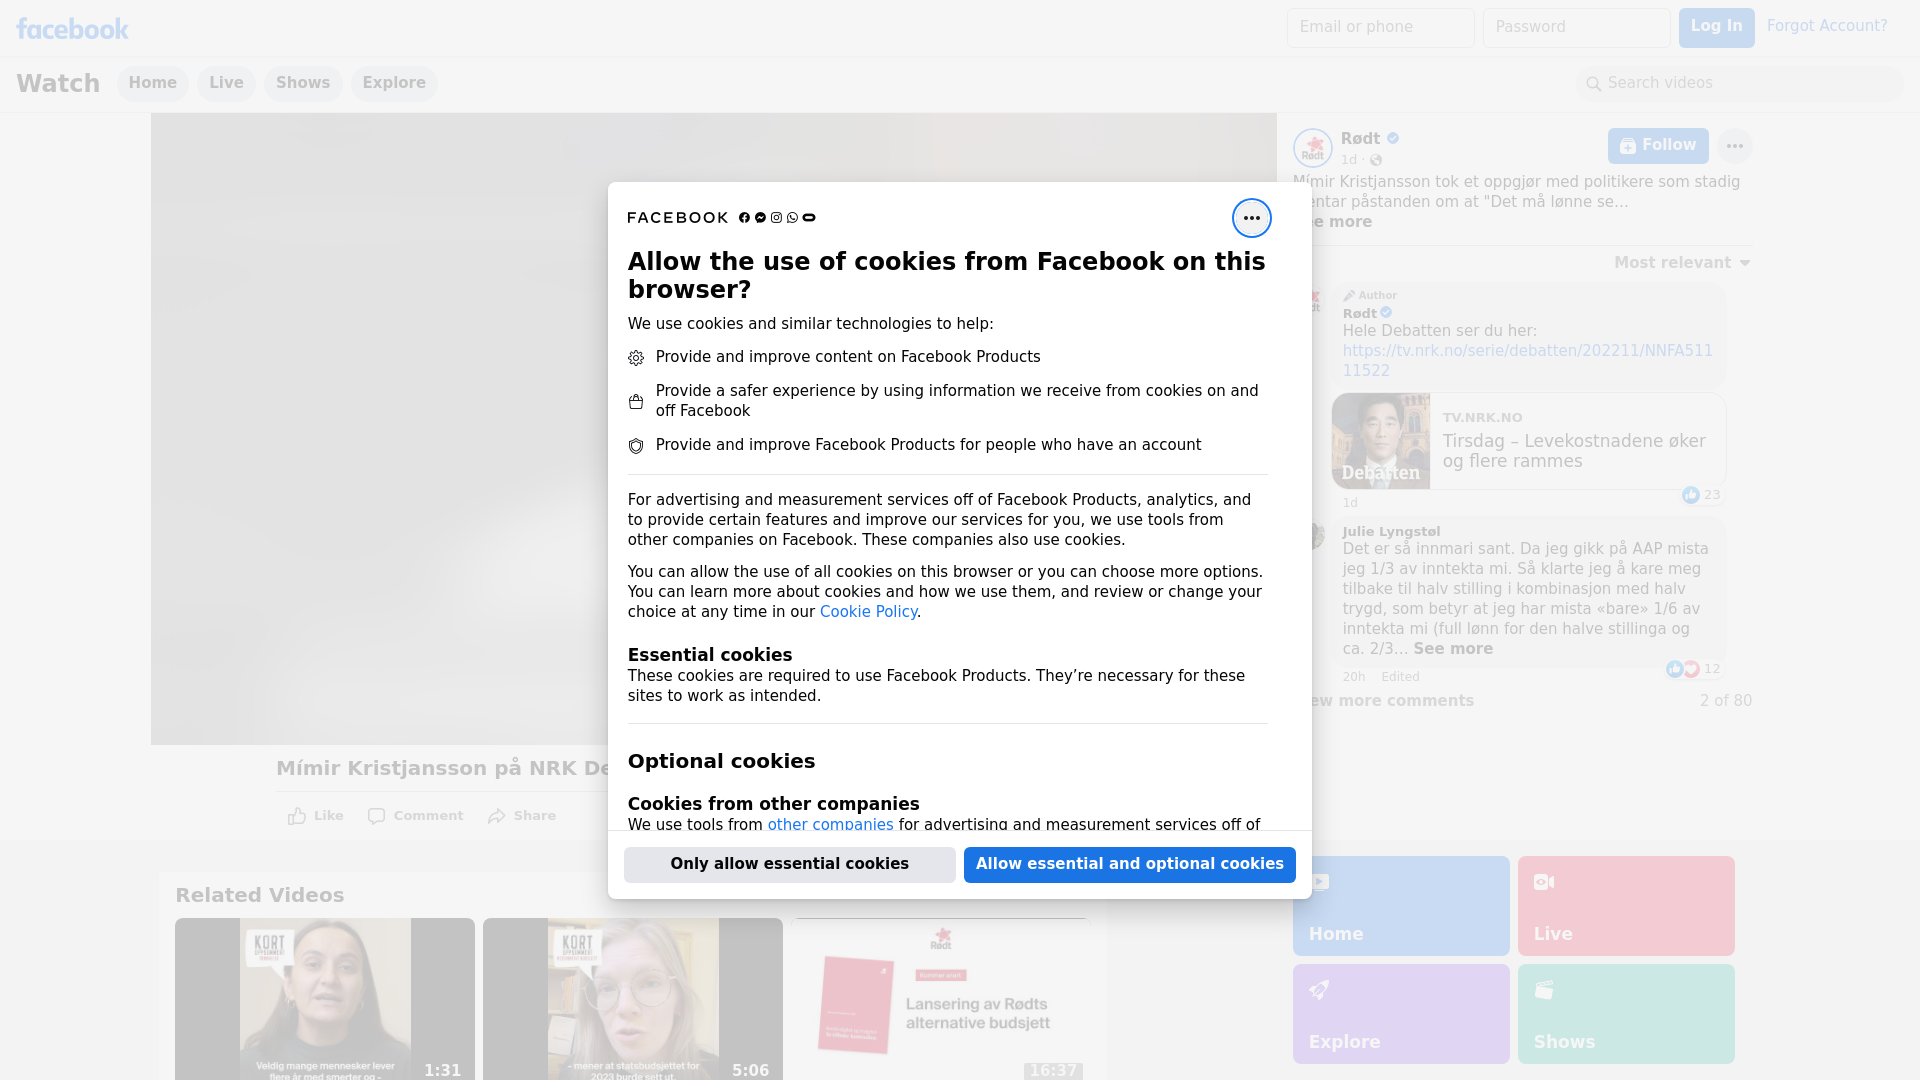The height and width of the screenshot is (1080, 1920).
Task: Open the related video with 5:06 duration
Action: (633, 999)
